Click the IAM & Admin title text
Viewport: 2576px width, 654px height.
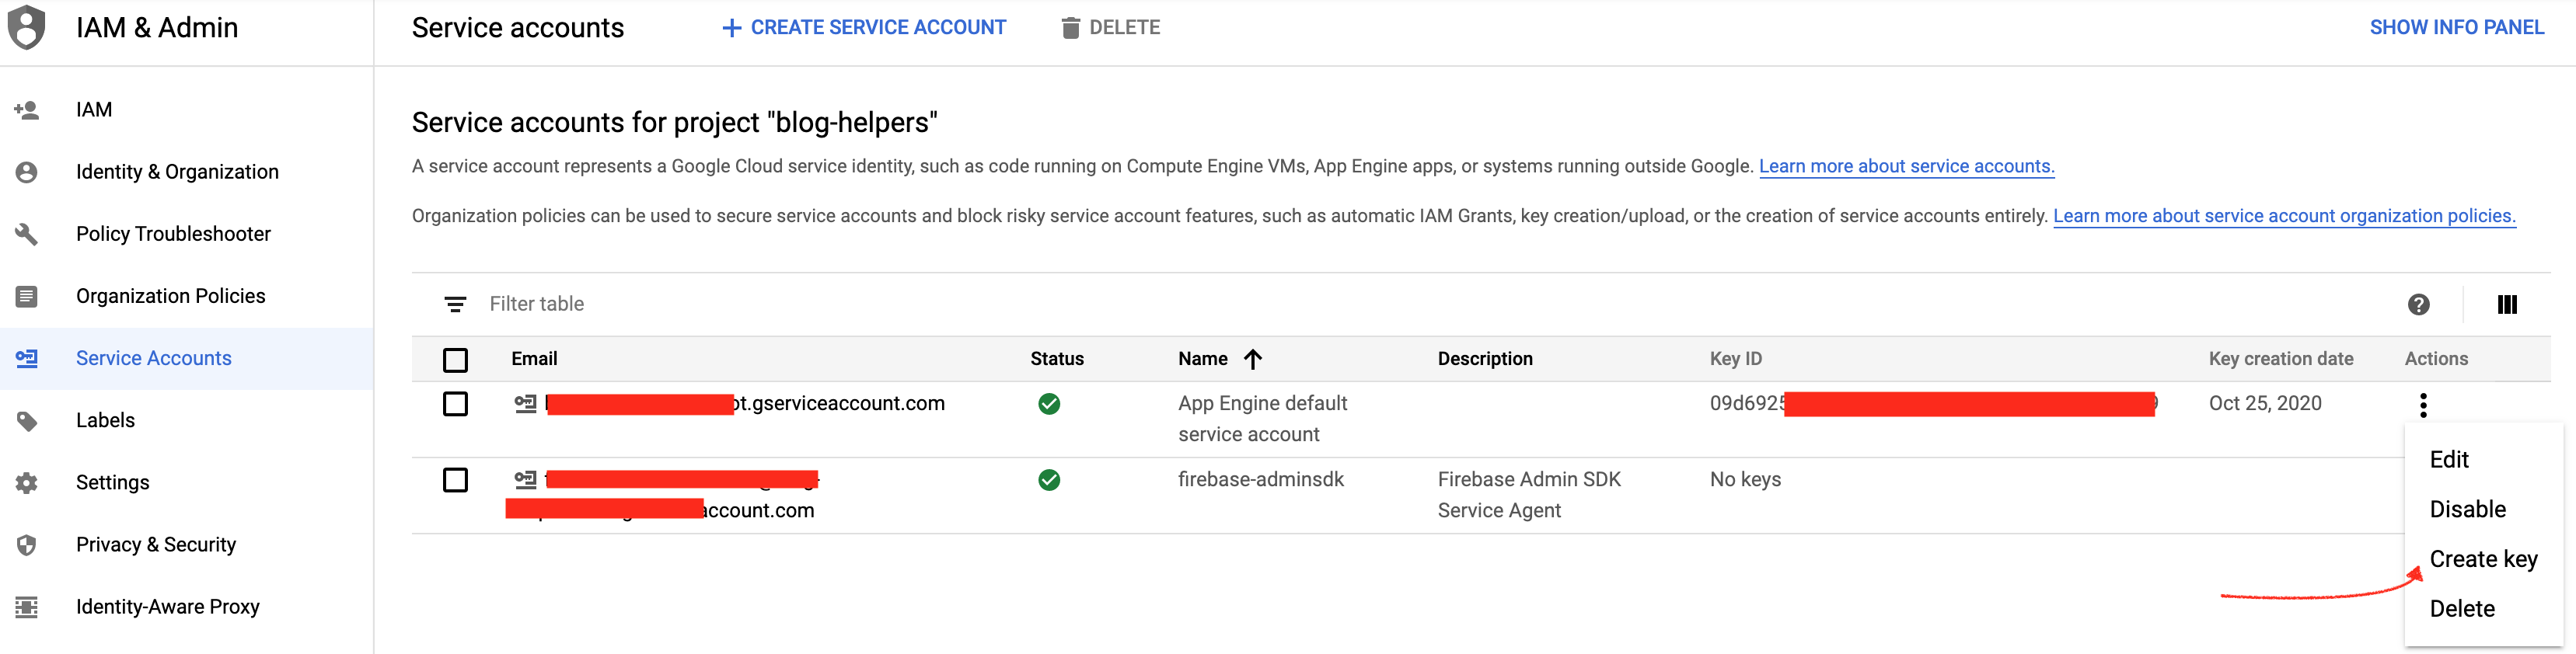157,28
